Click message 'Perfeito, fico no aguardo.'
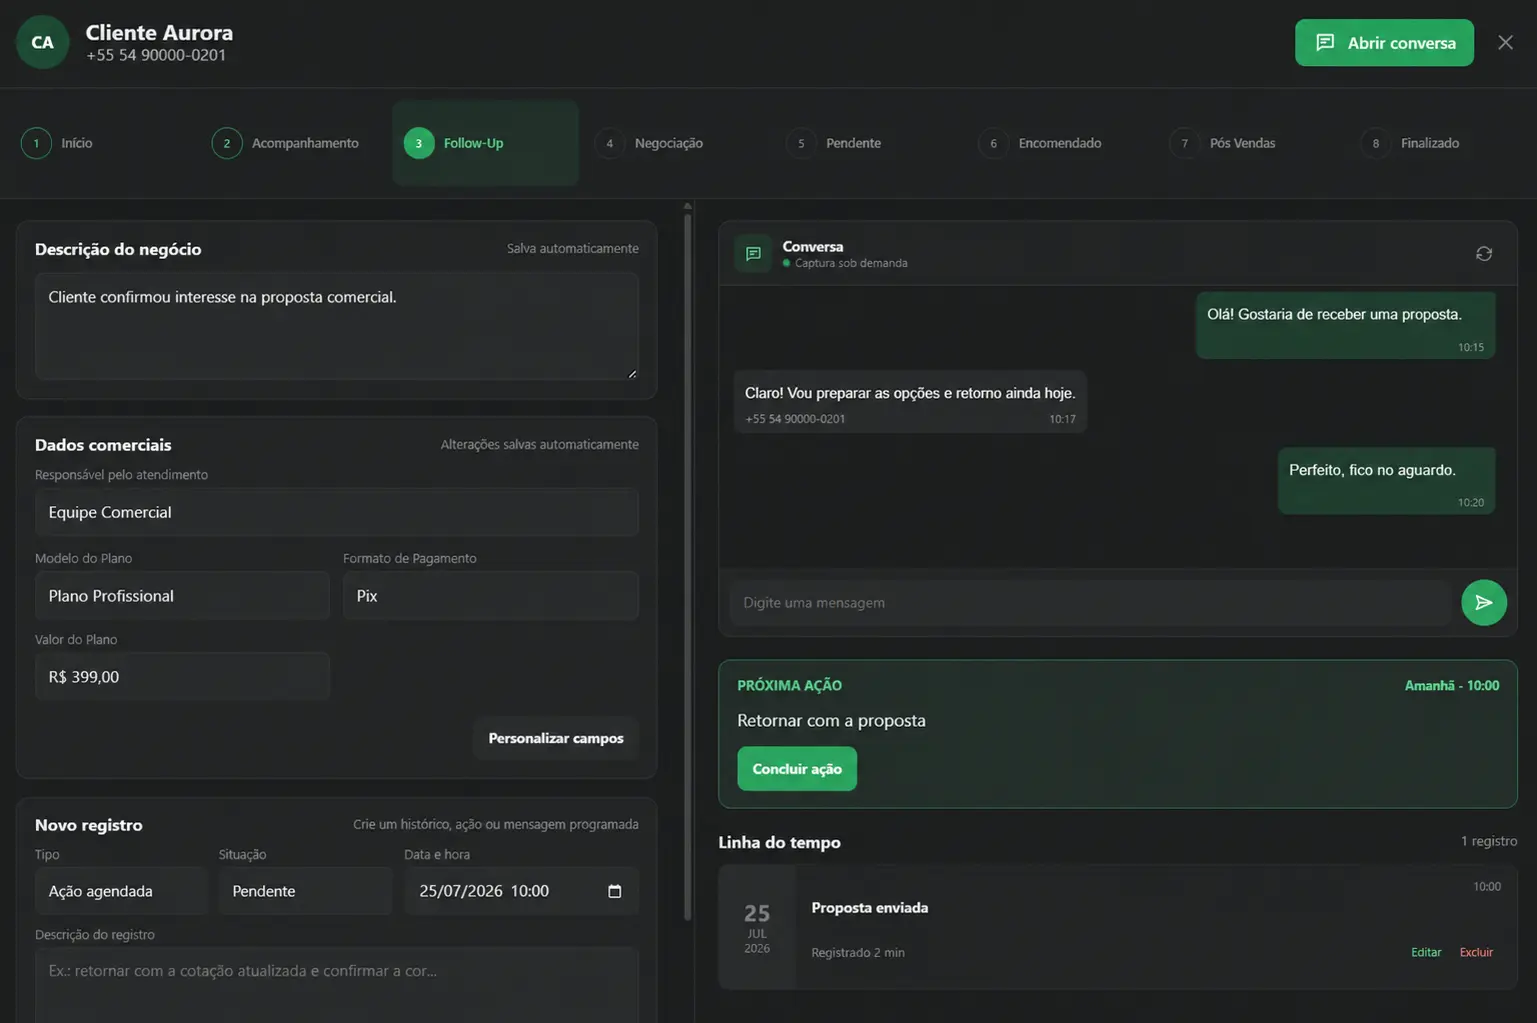Viewport: 1537px width, 1023px height. [1386, 481]
